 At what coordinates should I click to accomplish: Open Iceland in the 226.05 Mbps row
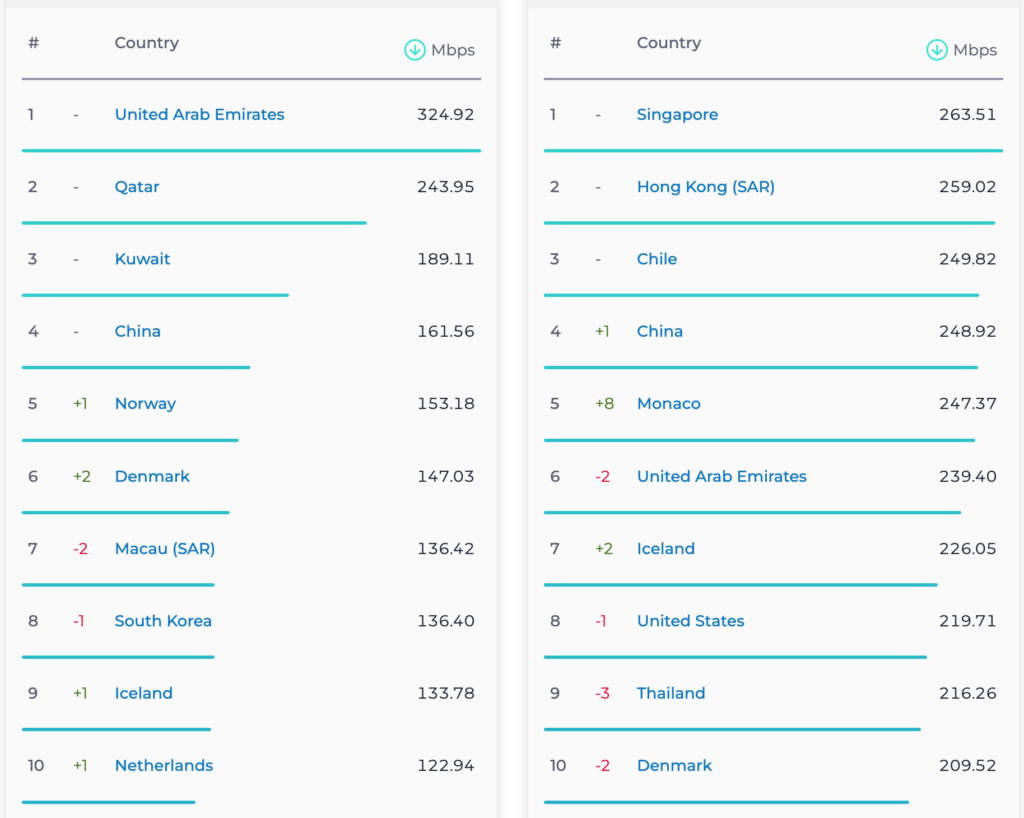(665, 549)
